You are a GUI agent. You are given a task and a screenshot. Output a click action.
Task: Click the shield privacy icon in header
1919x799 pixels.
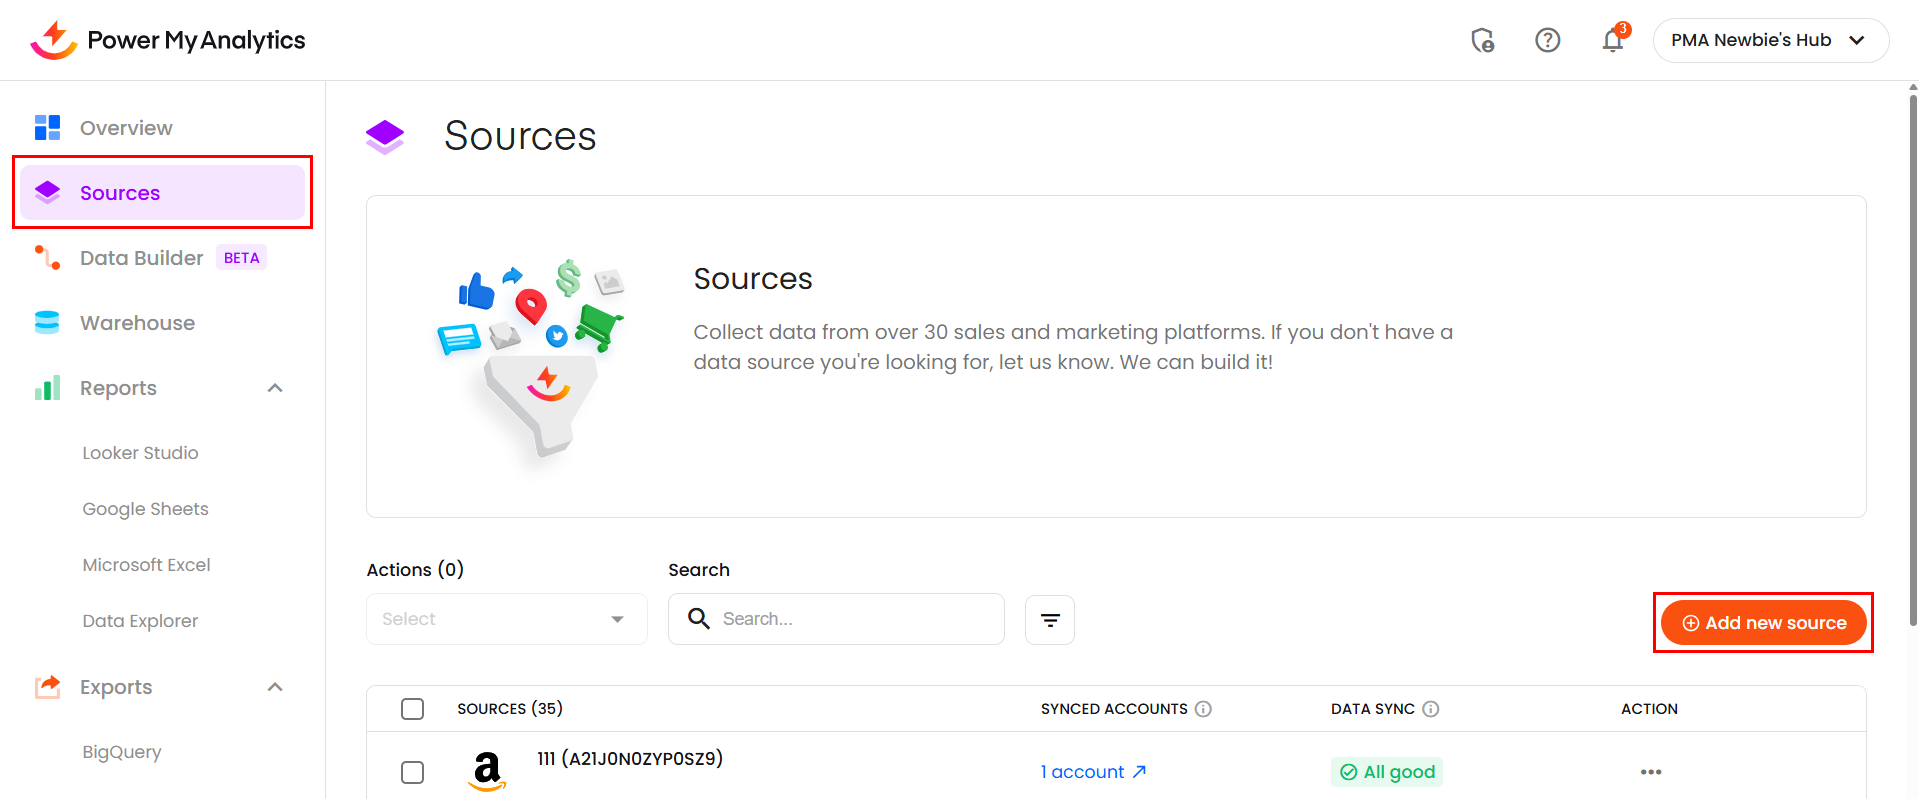coord(1482,40)
